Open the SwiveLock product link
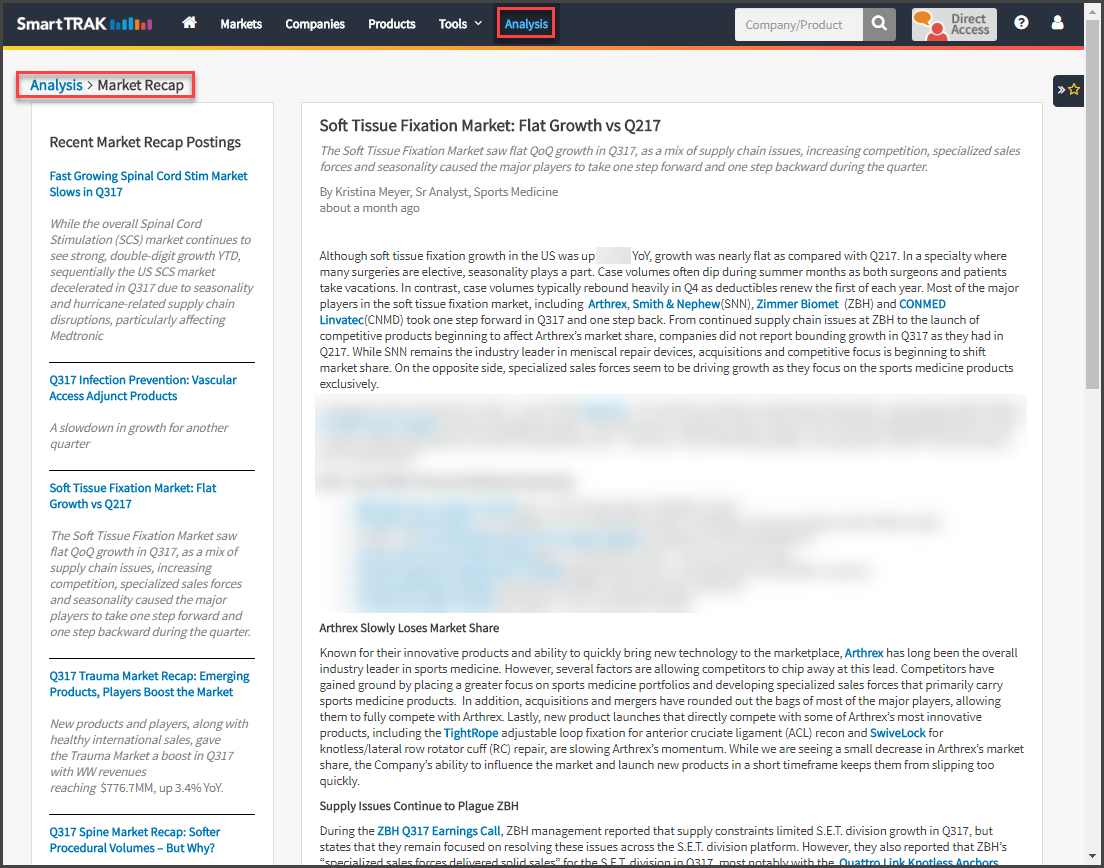The height and width of the screenshot is (868, 1104). pos(898,733)
